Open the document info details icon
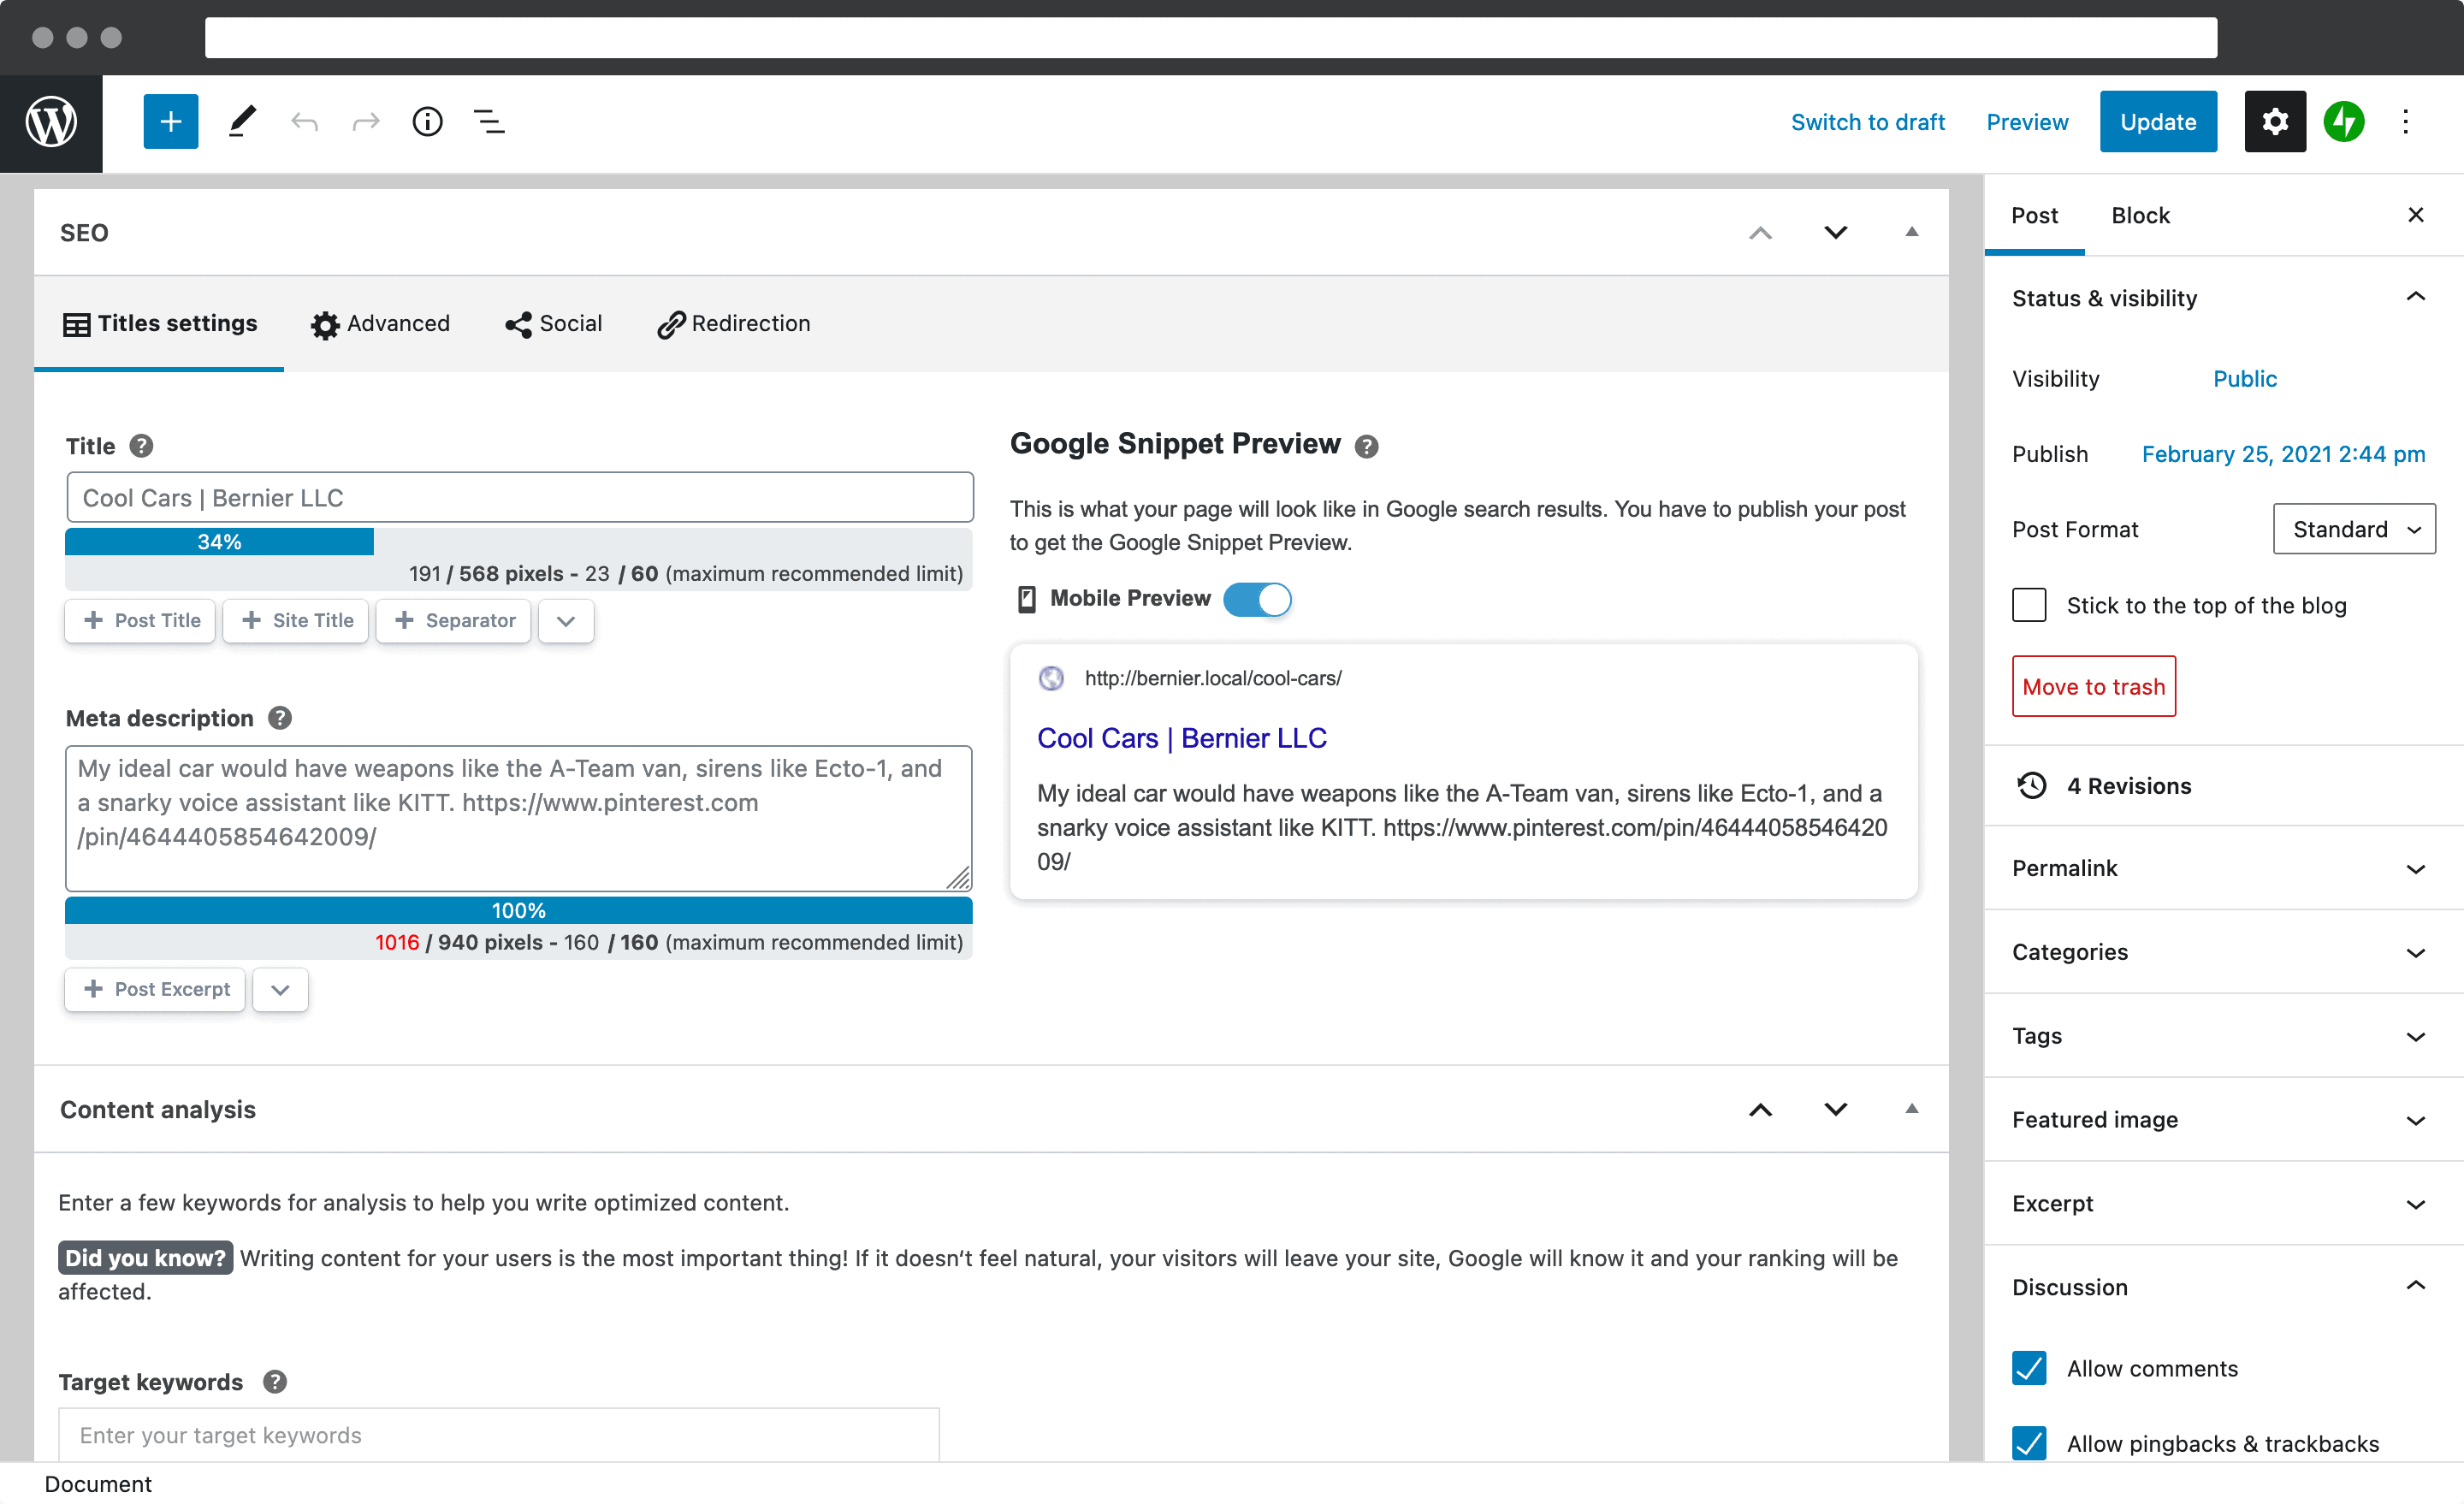This screenshot has width=2464, height=1504. tap(427, 122)
